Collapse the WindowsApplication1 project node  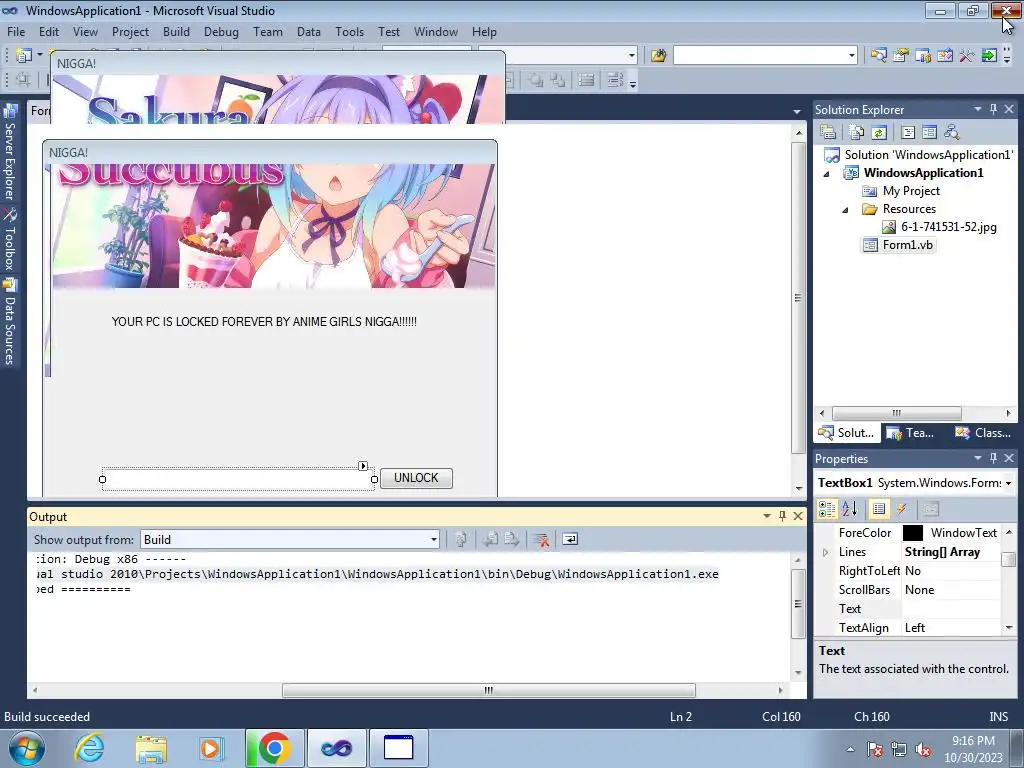826,174
